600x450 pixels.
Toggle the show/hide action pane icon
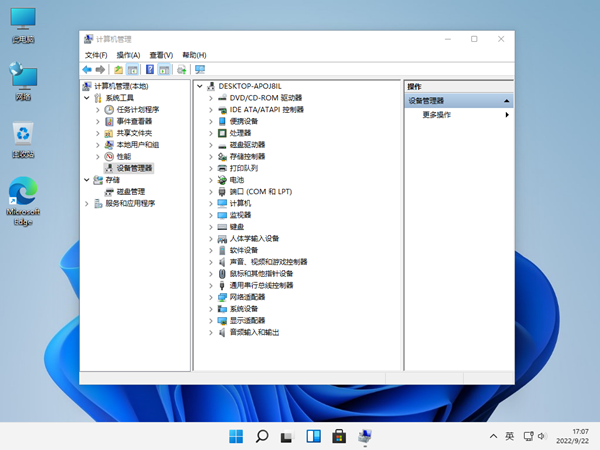coord(164,70)
